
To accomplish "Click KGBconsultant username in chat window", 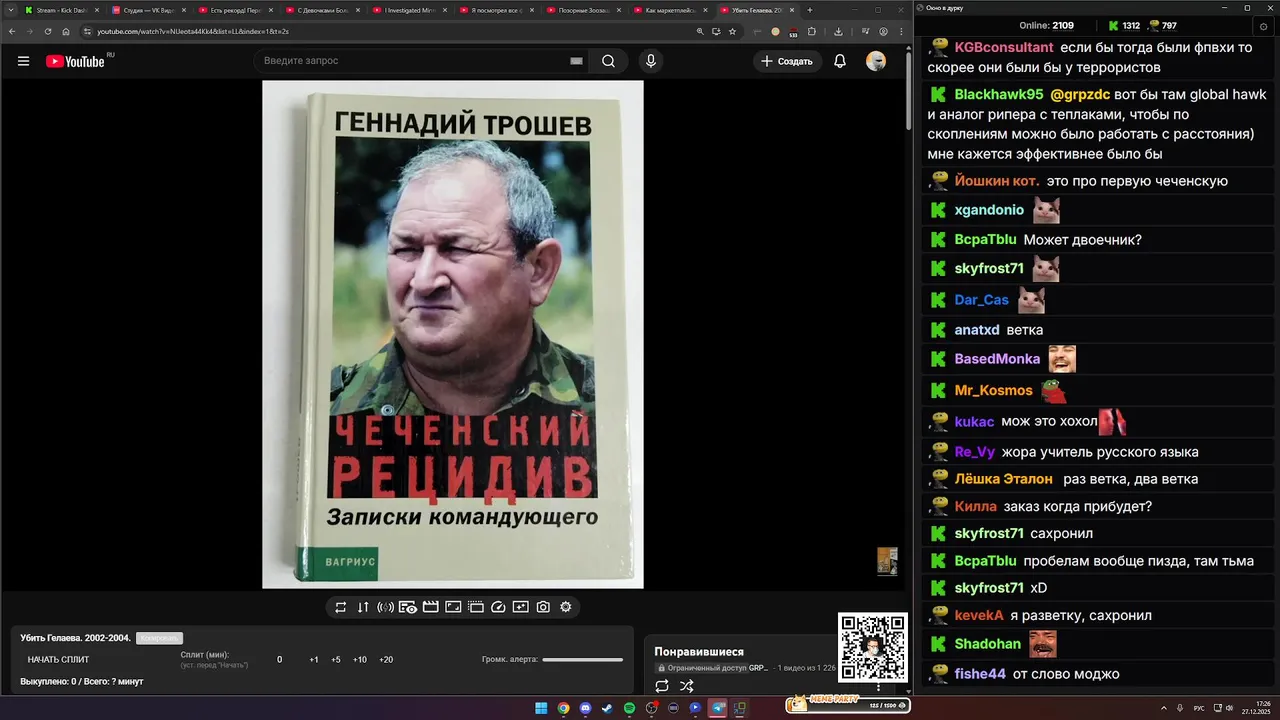I will (1004, 47).
